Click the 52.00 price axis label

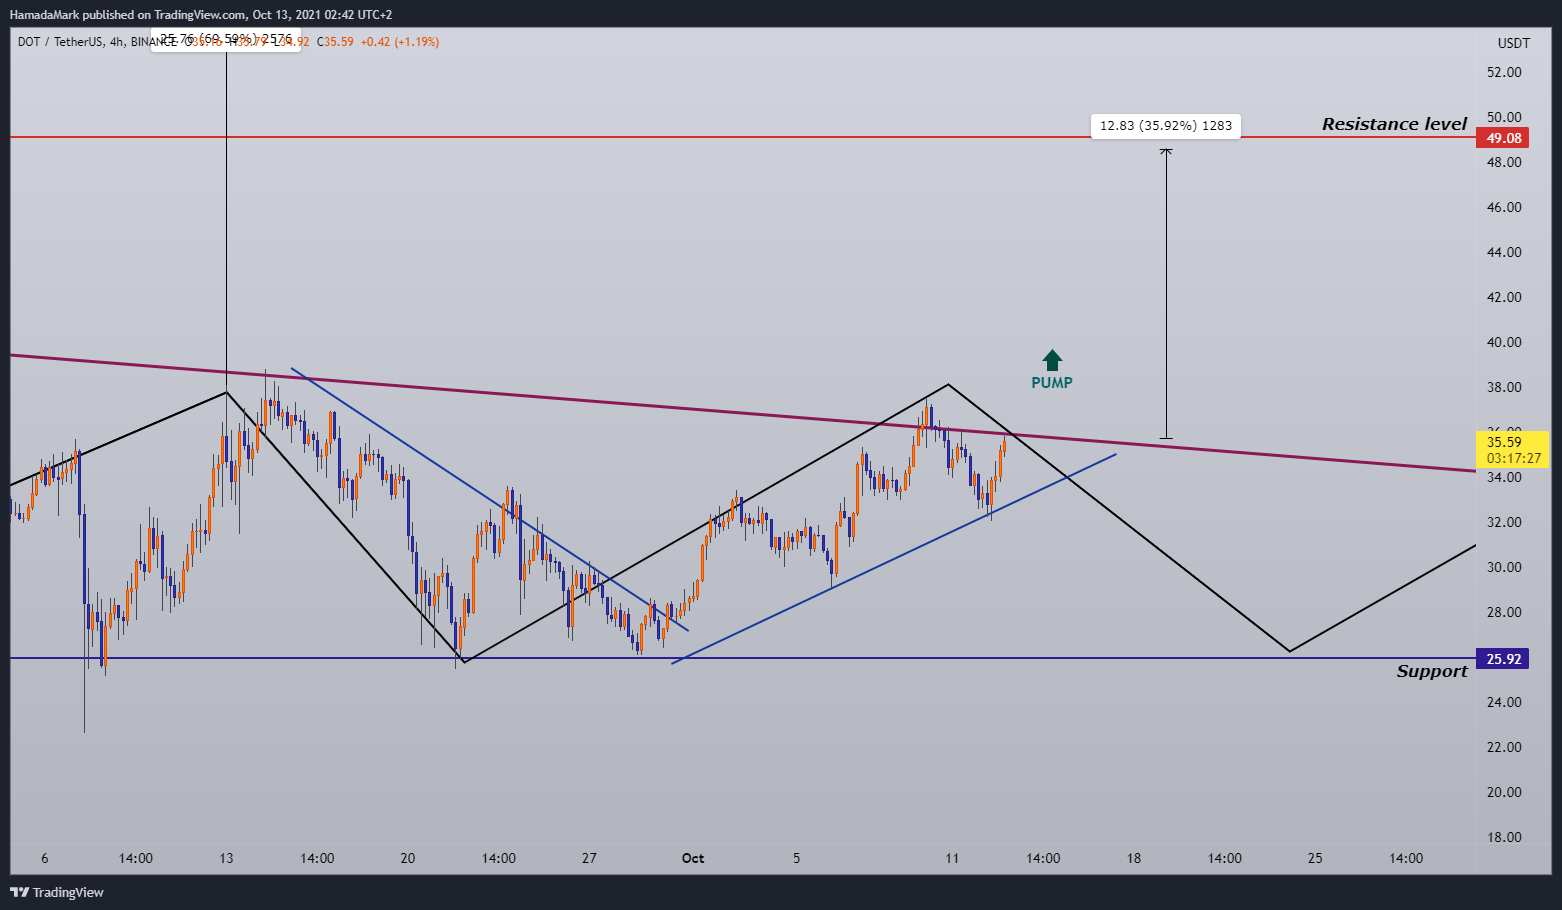tap(1504, 72)
